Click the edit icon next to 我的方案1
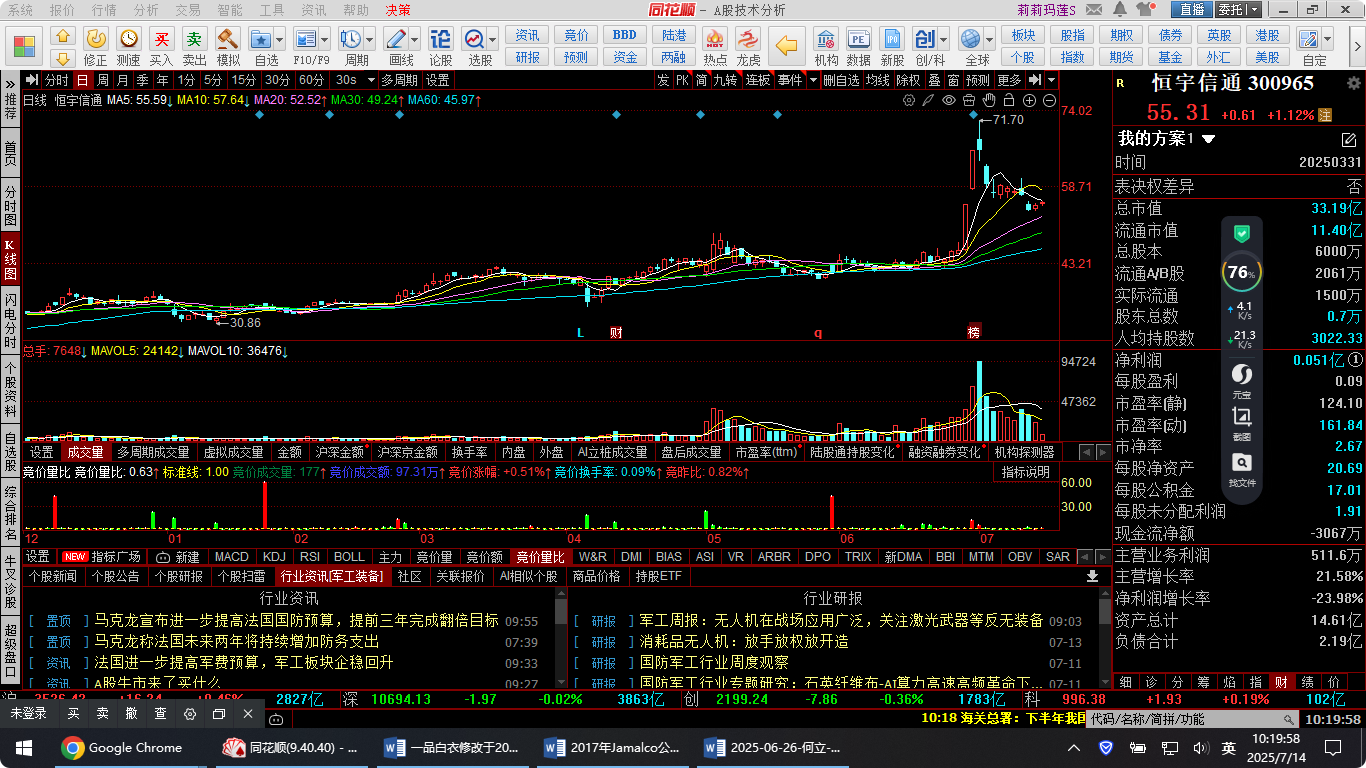This screenshot has height=768, width=1366. pyautogui.click(x=1348, y=139)
